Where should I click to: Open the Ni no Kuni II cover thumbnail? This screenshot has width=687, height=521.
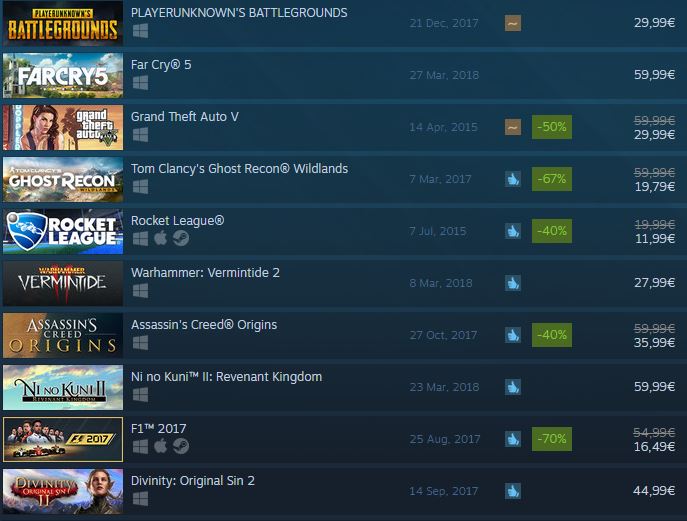click(x=63, y=387)
